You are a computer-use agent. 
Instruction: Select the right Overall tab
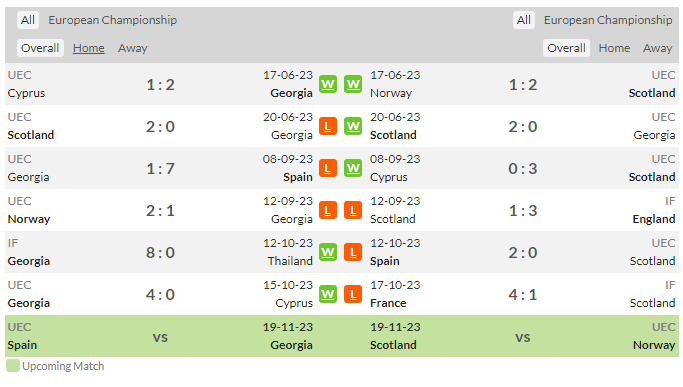[x=566, y=48]
